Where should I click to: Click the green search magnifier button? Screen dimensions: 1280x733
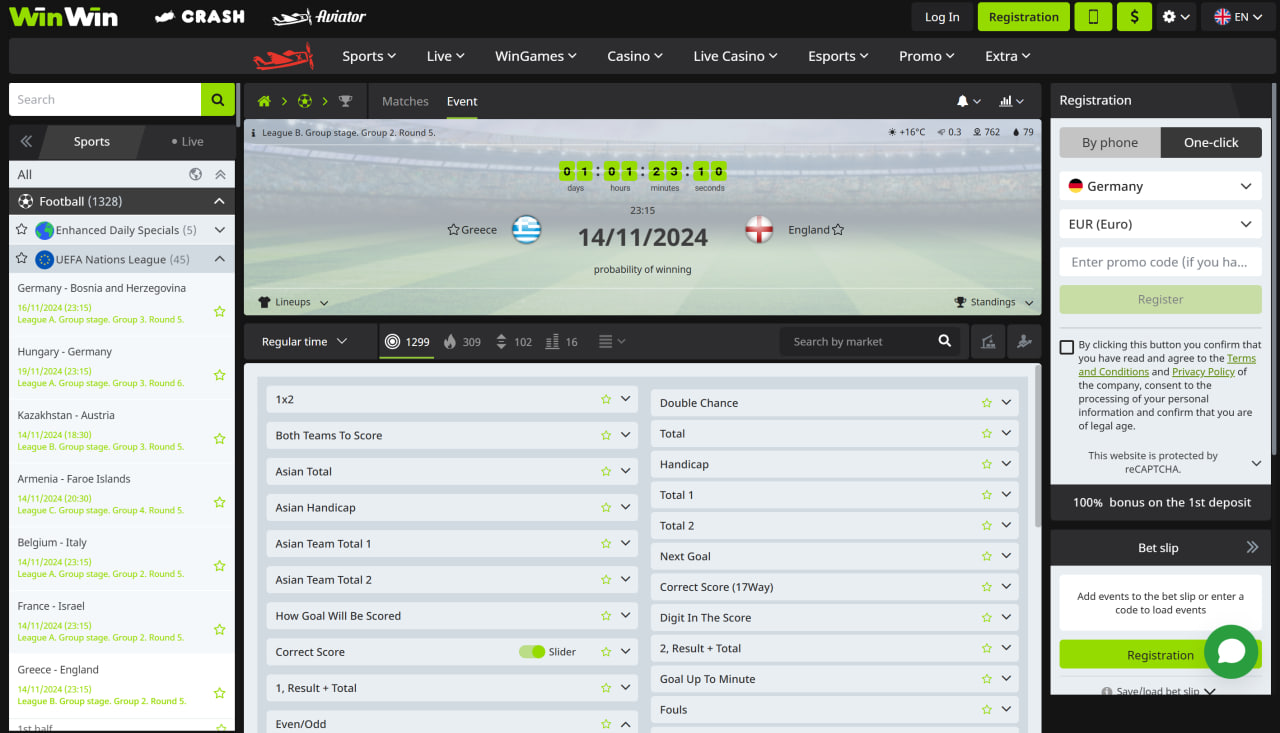click(x=217, y=100)
